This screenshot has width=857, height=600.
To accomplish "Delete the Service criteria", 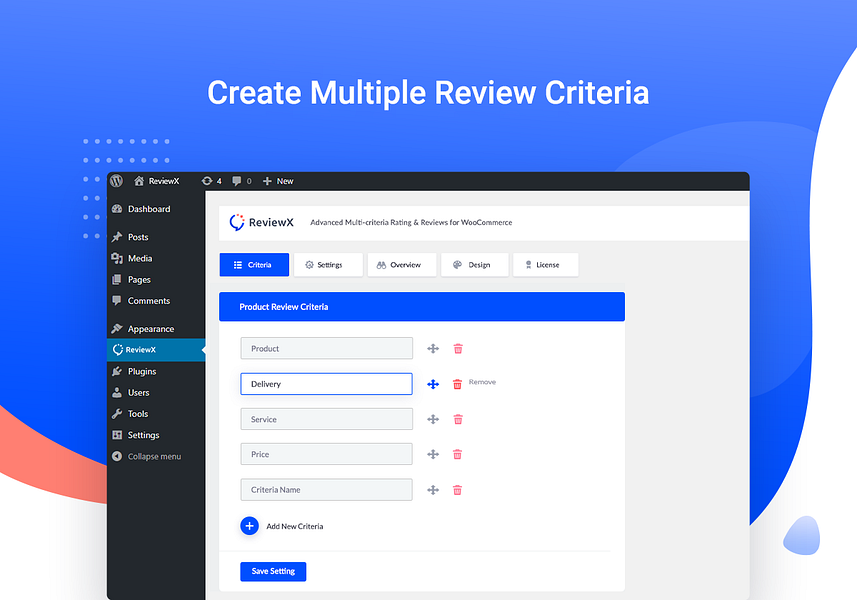I will click(x=458, y=419).
